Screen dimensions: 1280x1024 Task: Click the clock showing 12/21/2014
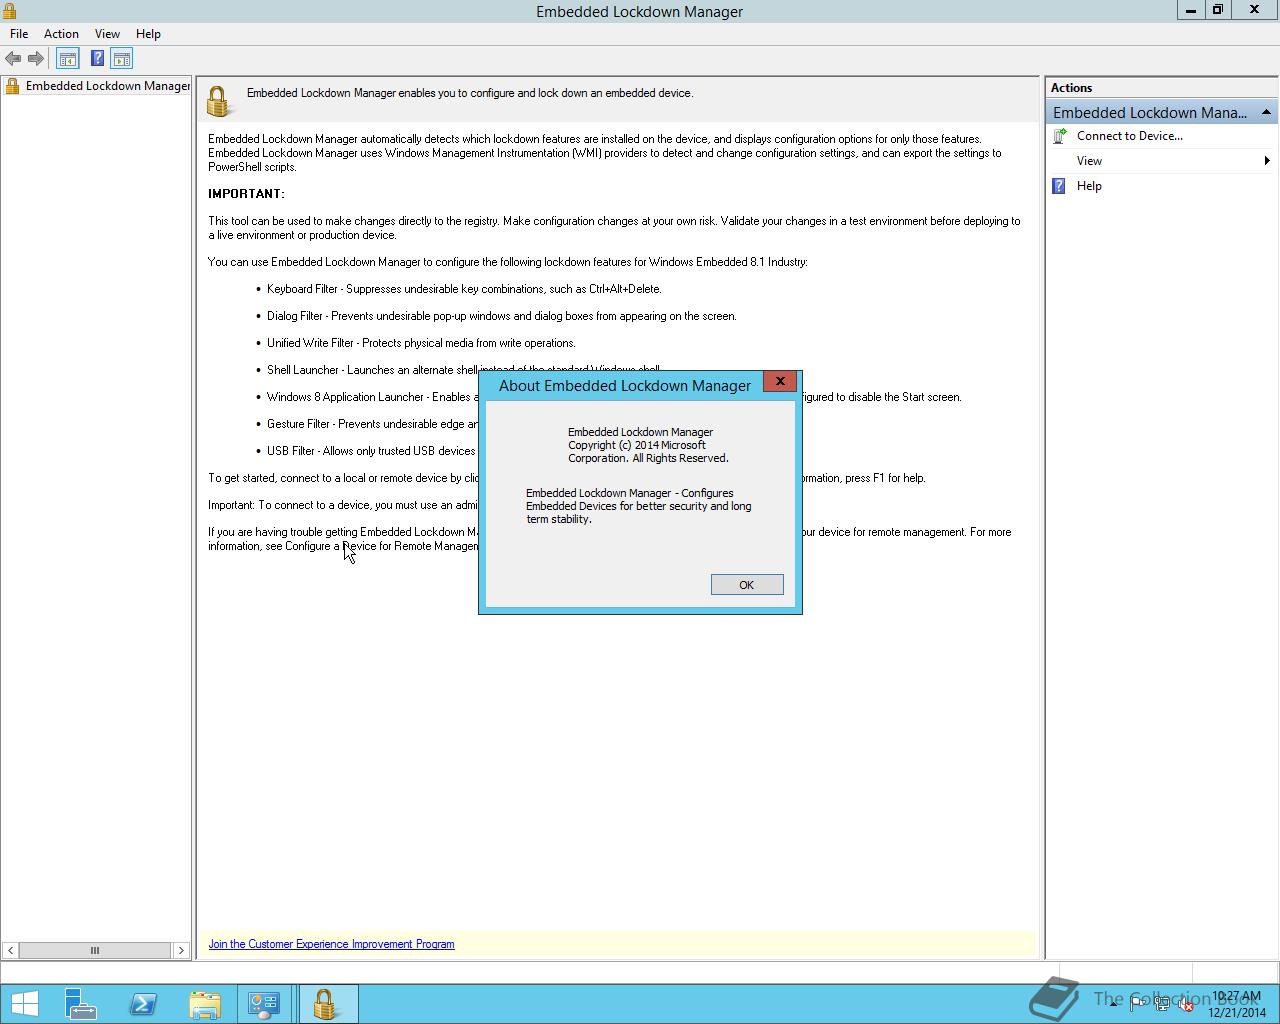pyautogui.click(x=1238, y=1004)
